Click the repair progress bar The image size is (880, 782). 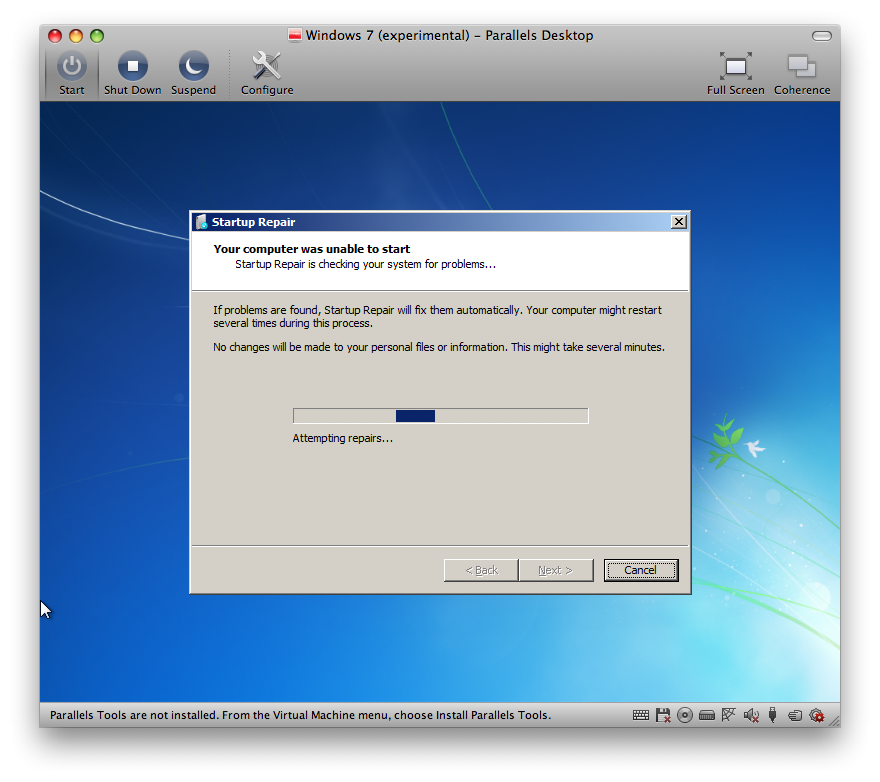coord(441,416)
